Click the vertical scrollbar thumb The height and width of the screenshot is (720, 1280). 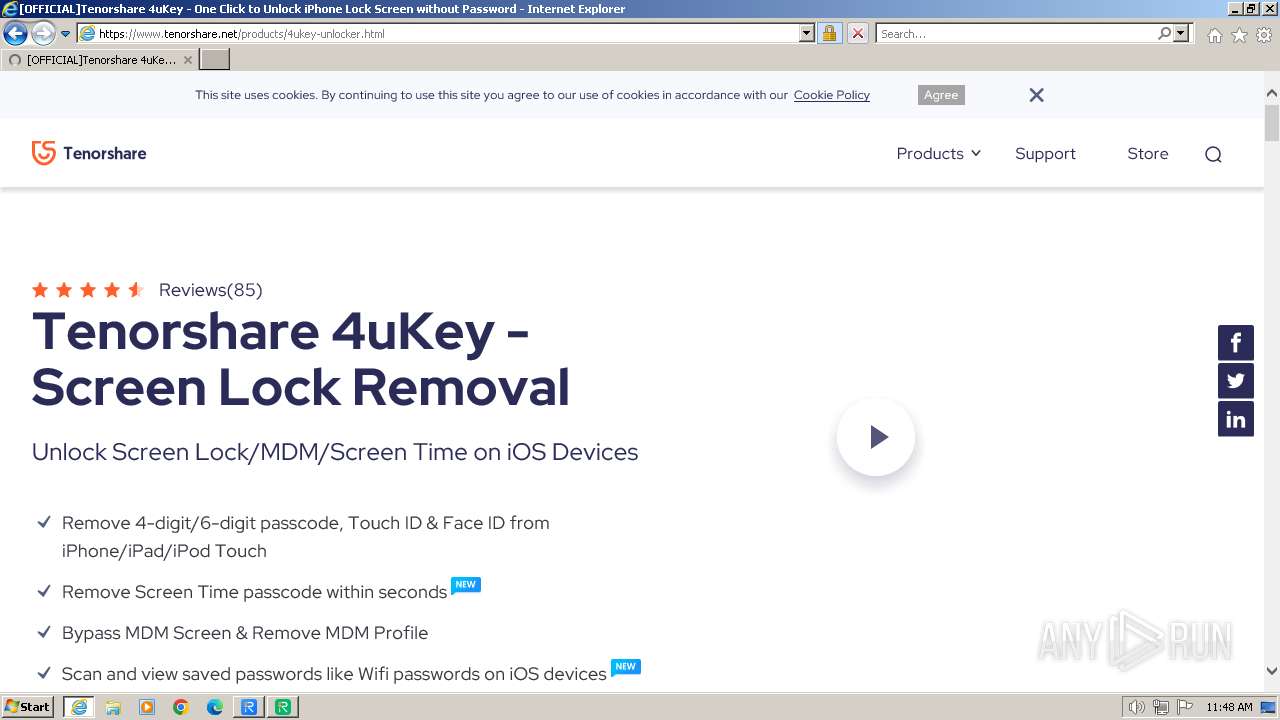[x=1271, y=123]
